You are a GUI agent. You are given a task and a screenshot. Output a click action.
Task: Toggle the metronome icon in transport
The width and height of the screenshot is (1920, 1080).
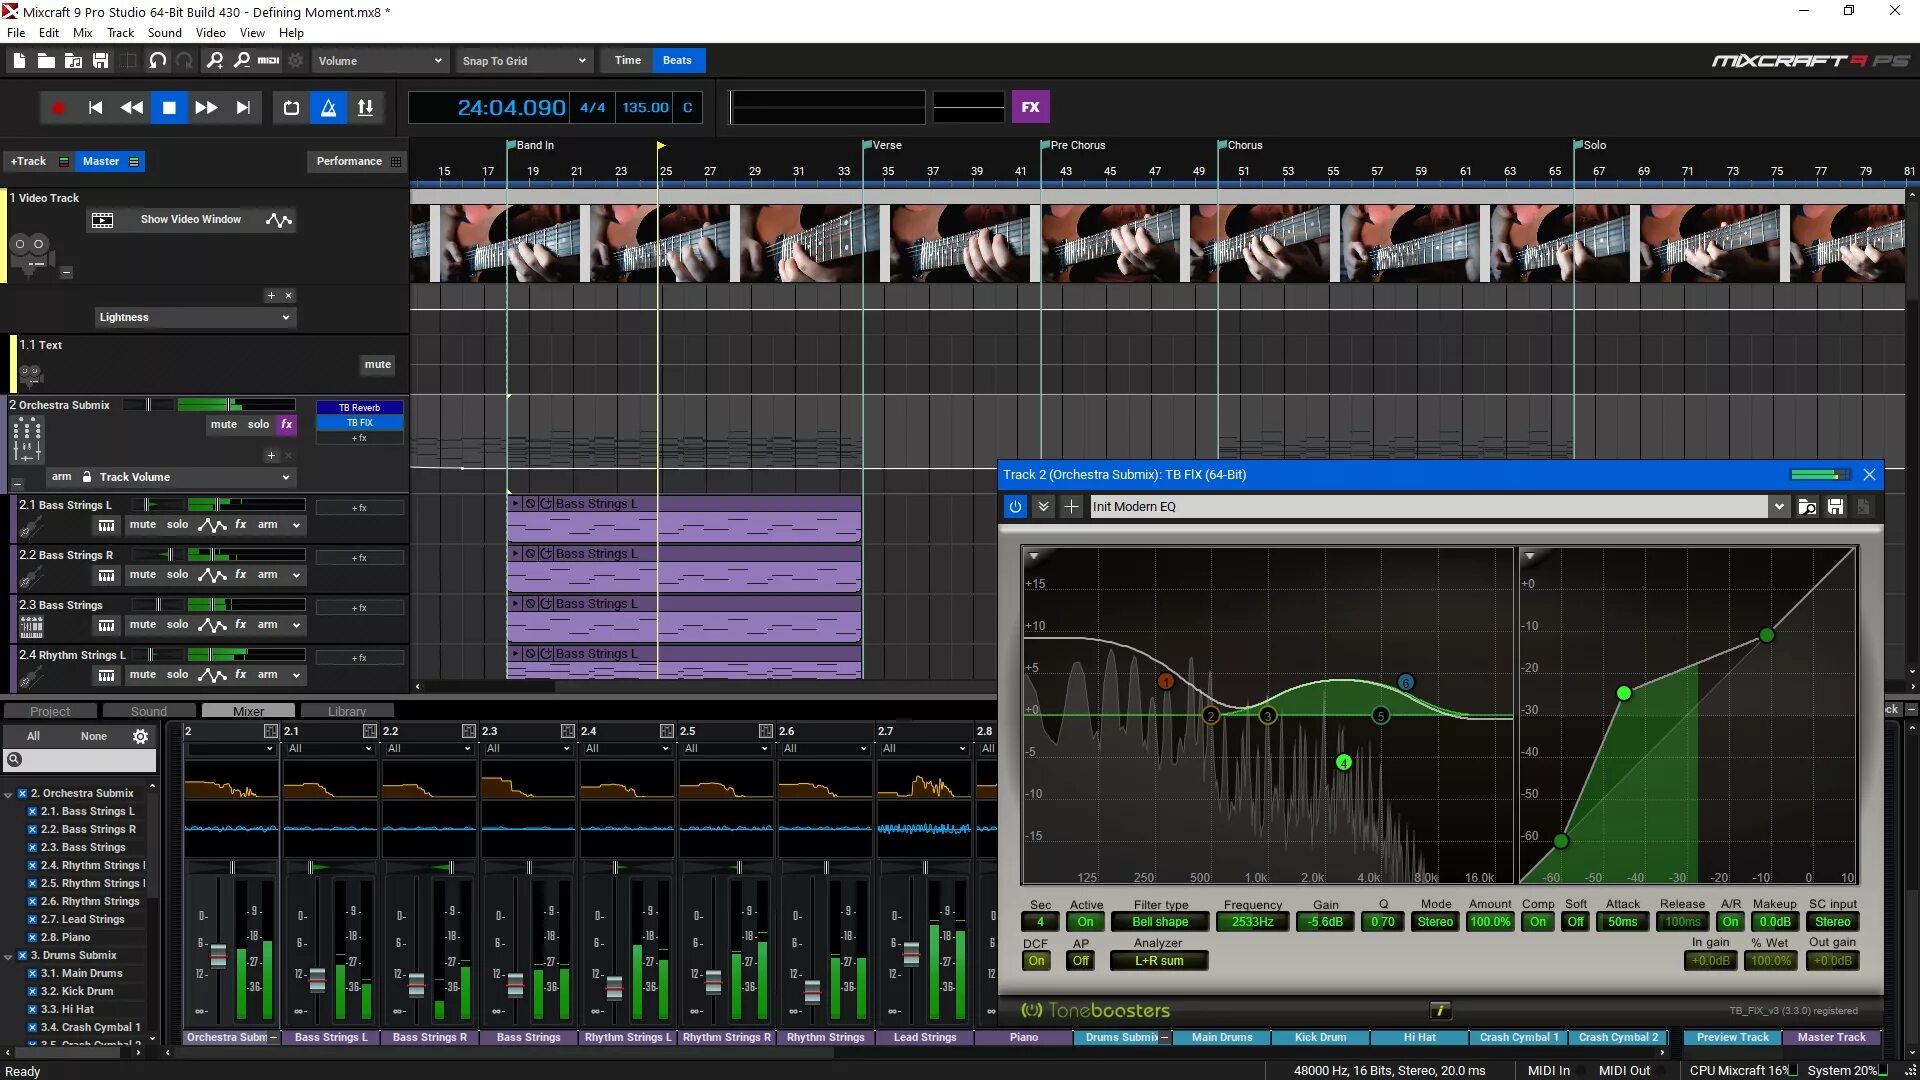pyautogui.click(x=328, y=108)
